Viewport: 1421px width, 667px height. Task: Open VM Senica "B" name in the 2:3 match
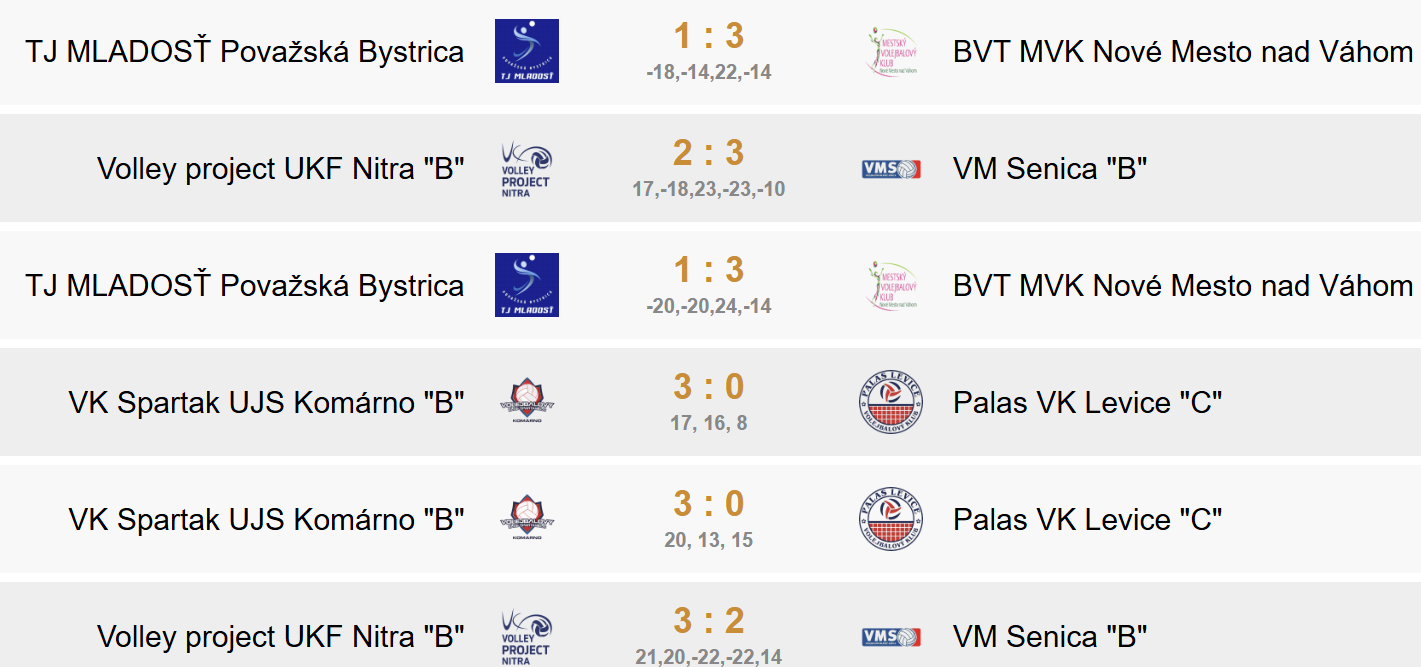pos(1050,169)
